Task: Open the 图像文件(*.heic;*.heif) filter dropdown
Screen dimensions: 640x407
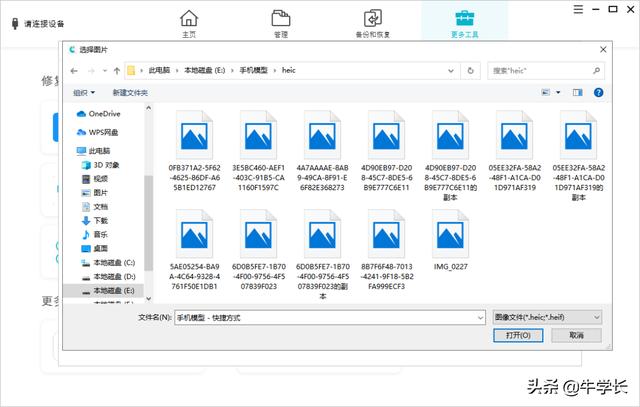Action: pos(547,317)
